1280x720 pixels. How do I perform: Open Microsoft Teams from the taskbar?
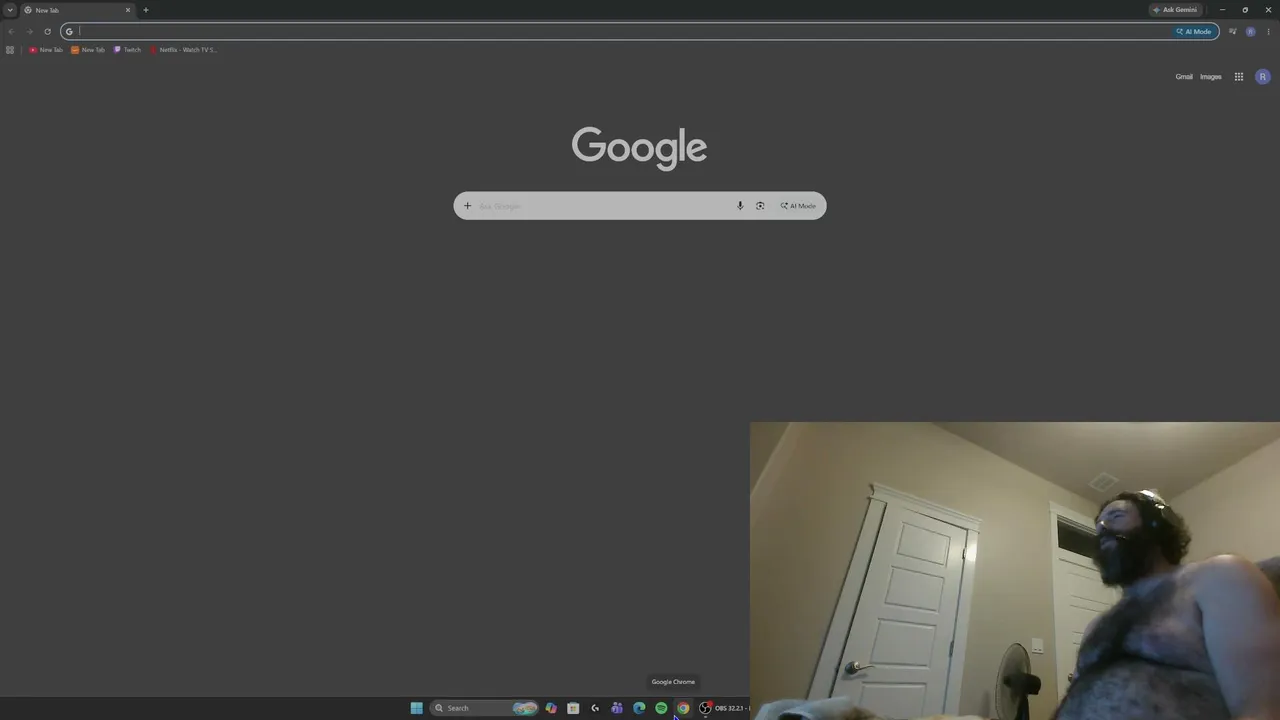click(617, 708)
